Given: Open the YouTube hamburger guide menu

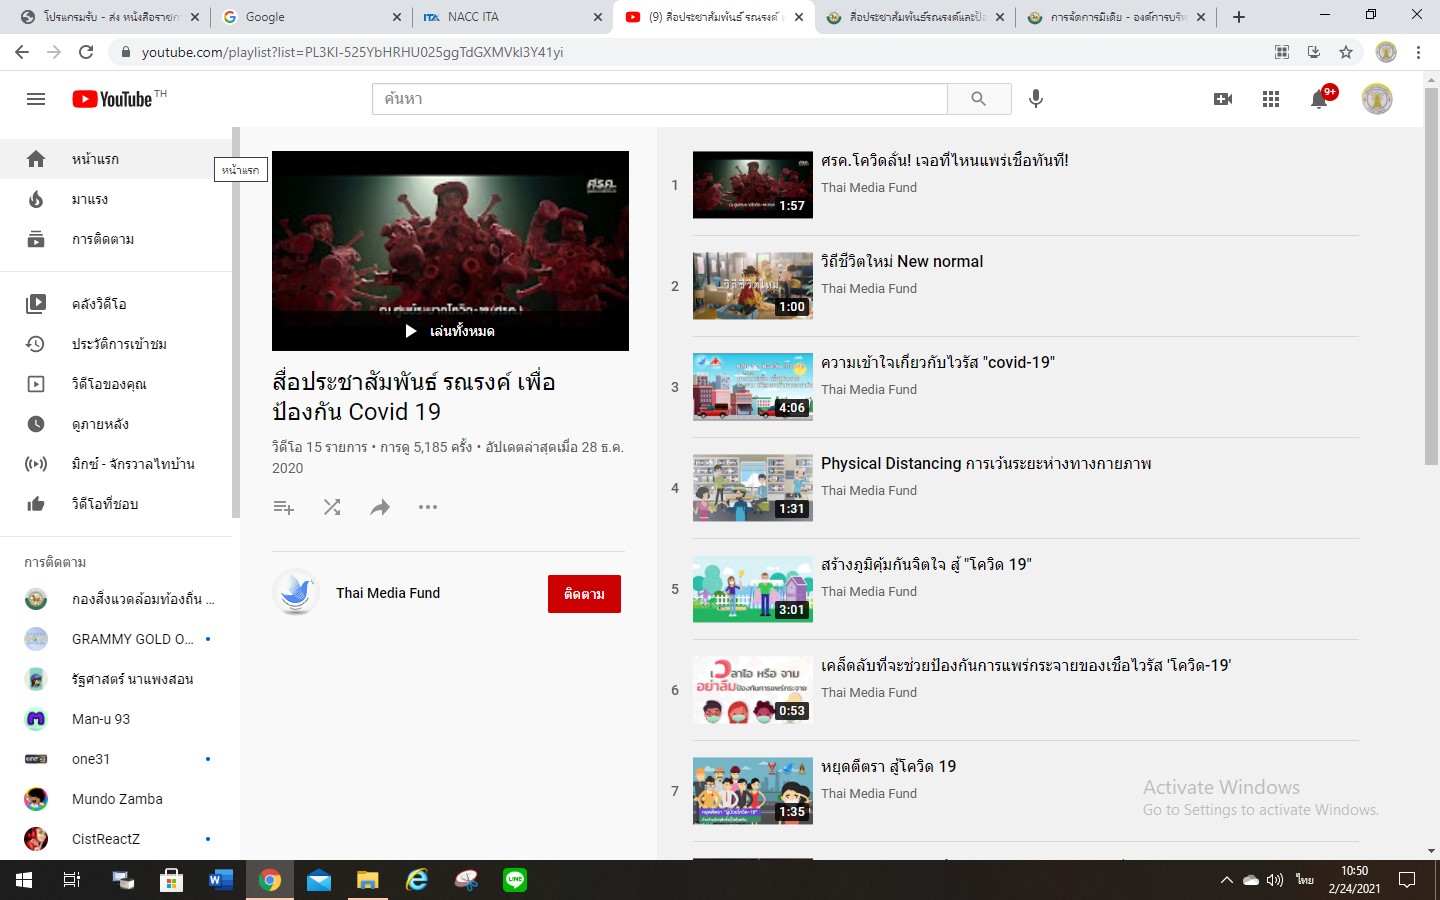Looking at the screenshot, I should coord(36,99).
